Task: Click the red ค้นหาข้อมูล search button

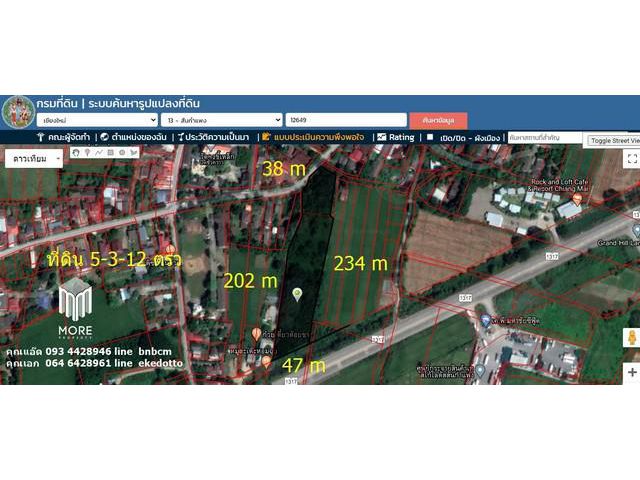Action: point(438,120)
